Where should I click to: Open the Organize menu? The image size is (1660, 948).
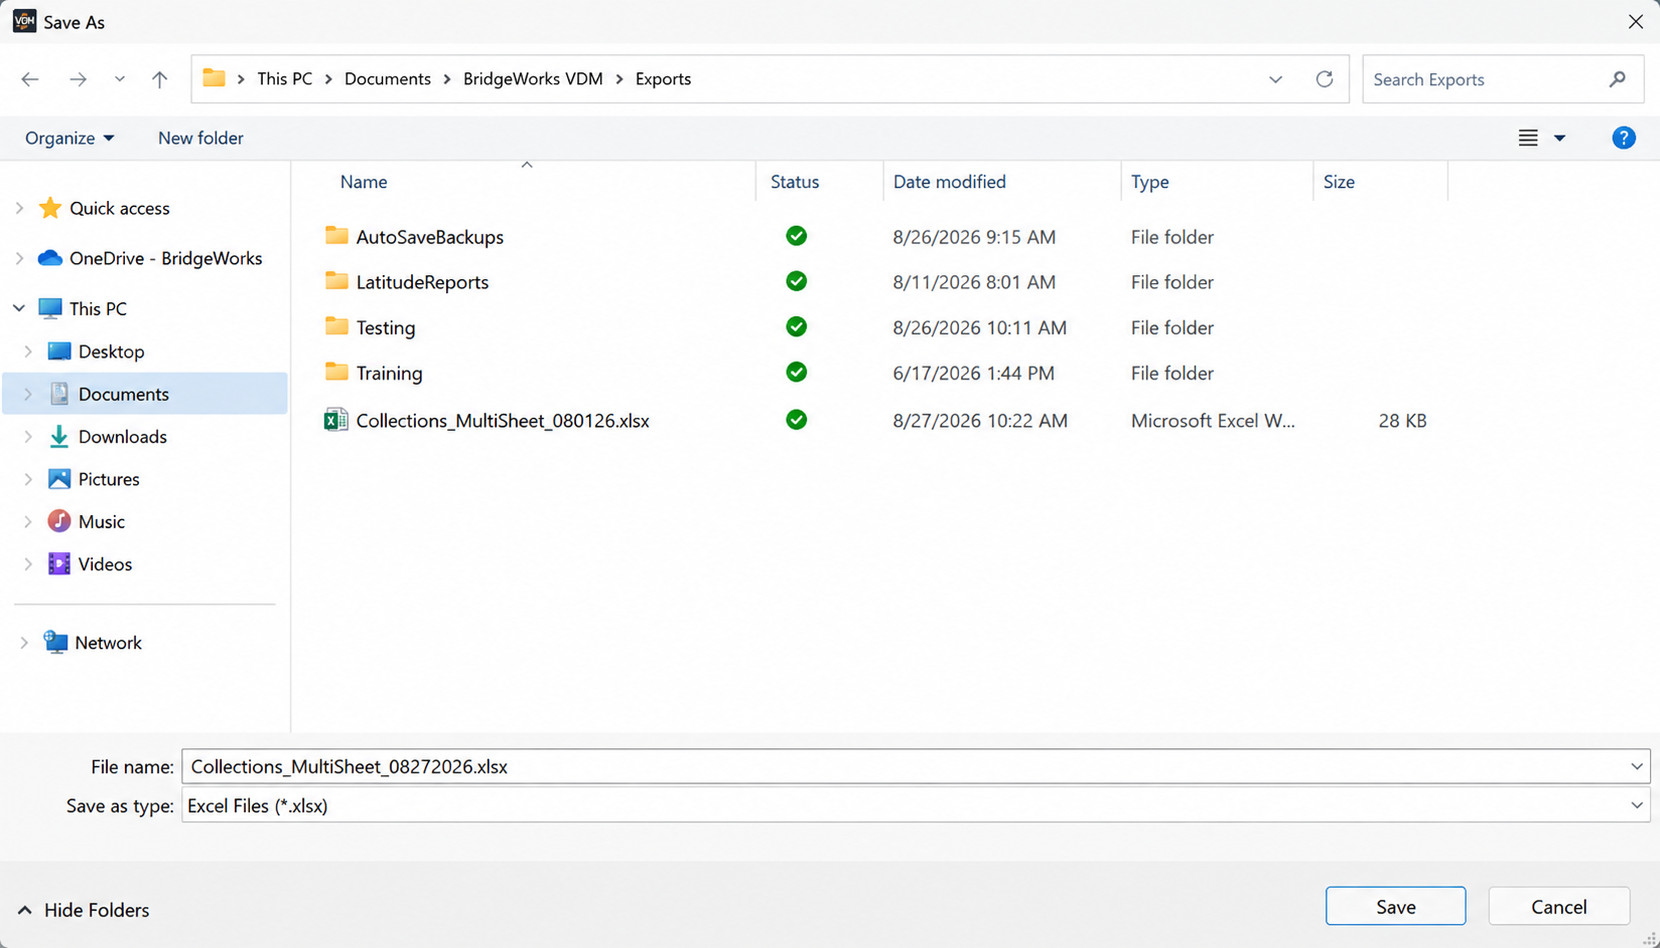[x=69, y=138]
